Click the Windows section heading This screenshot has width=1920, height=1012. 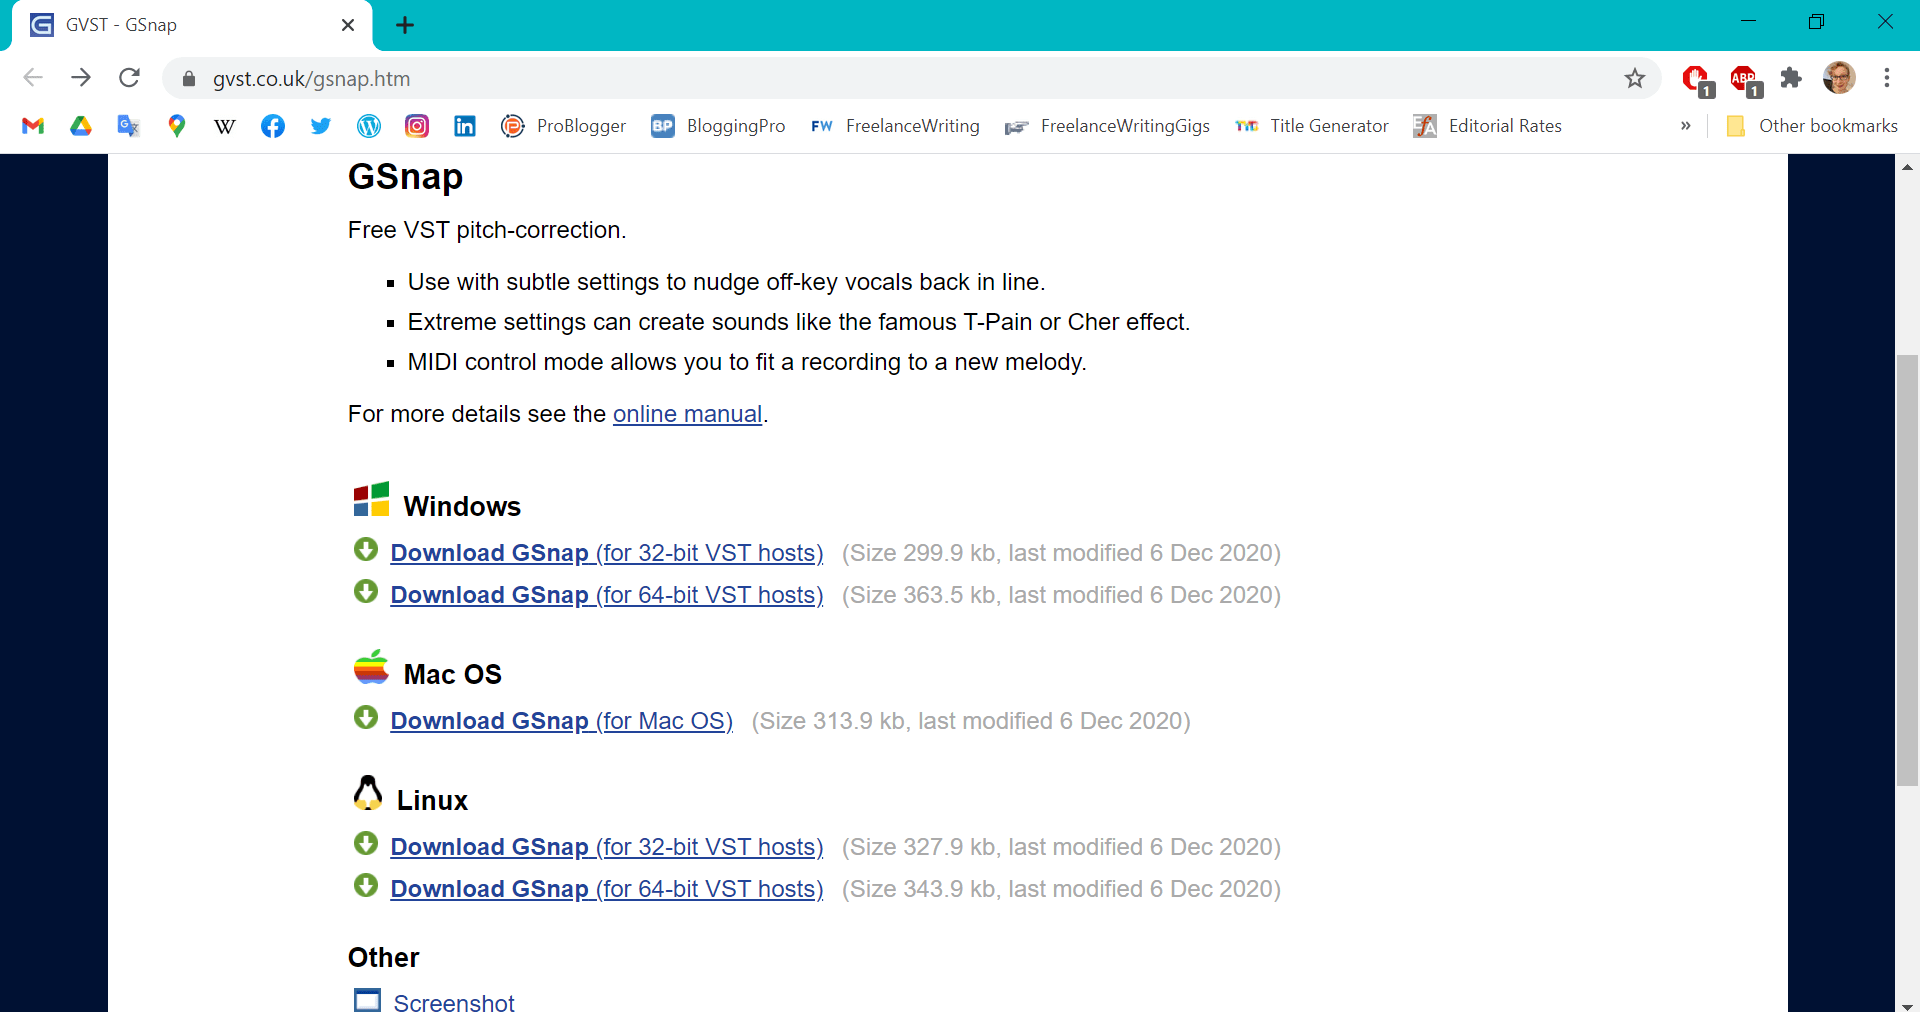[462, 506]
